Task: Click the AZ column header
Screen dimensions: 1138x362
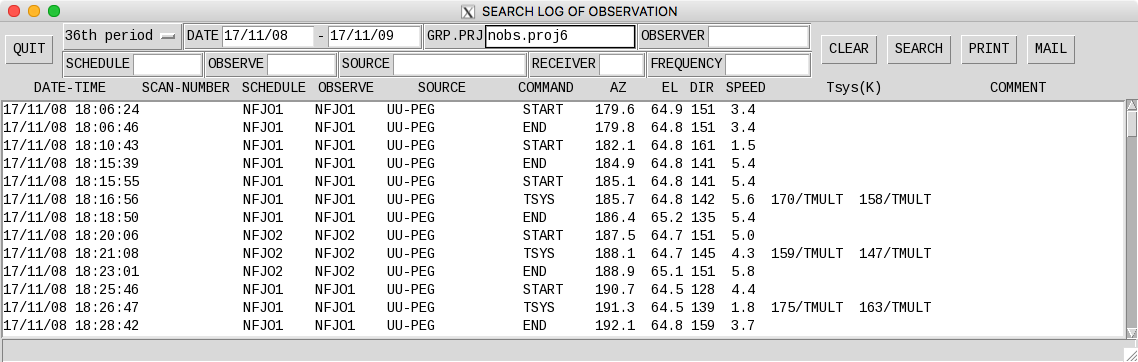Action: (x=618, y=88)
